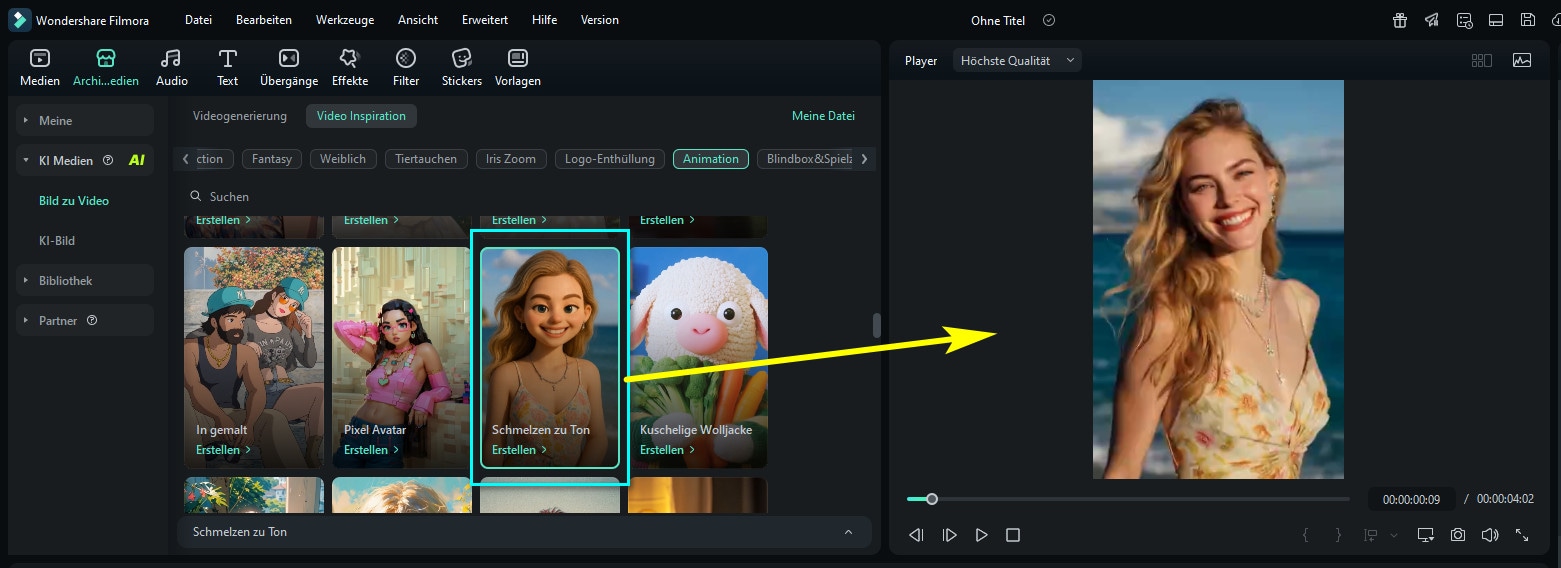Click the layout panel icon in title bar
The width and height of the screenshot is (1561, 568).
click(1496, 20)
